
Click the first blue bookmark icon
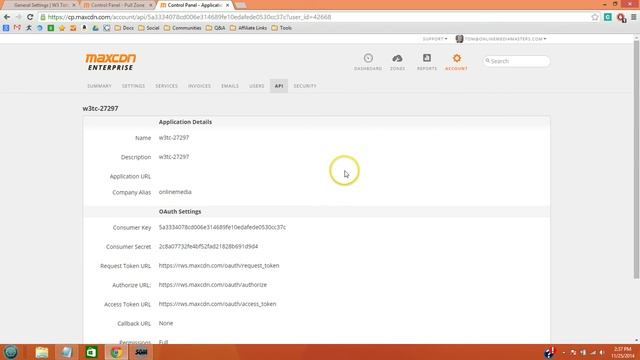[x=6, y=28]
